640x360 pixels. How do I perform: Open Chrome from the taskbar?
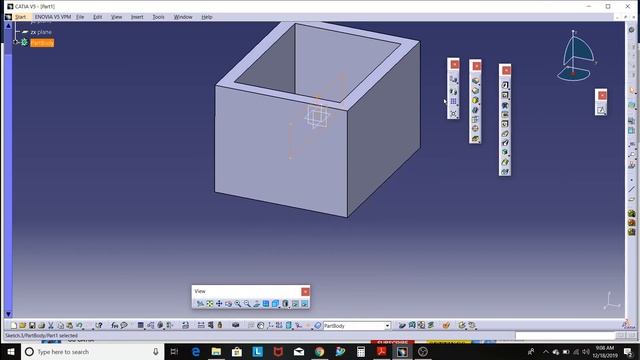point(319,351)
